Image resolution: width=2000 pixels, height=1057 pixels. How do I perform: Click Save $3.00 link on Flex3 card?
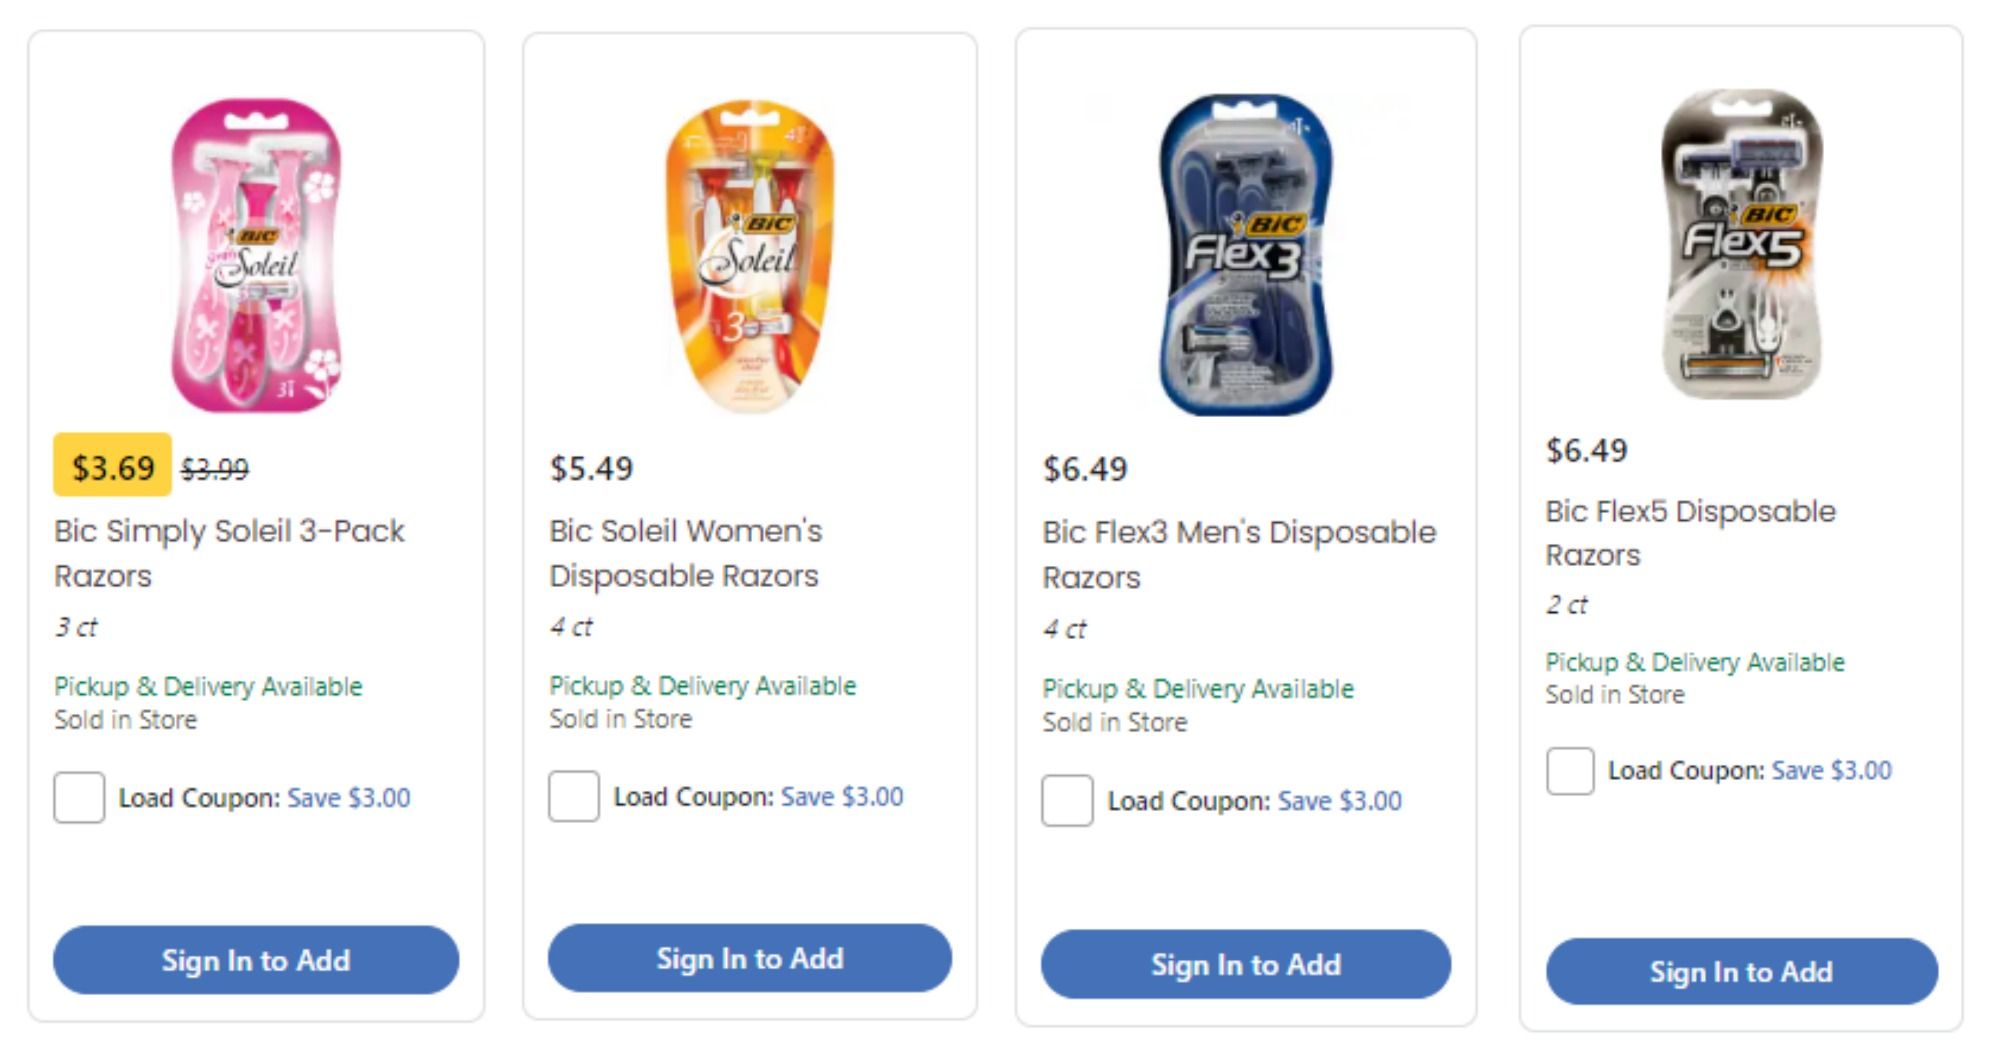click(1339, 801)
